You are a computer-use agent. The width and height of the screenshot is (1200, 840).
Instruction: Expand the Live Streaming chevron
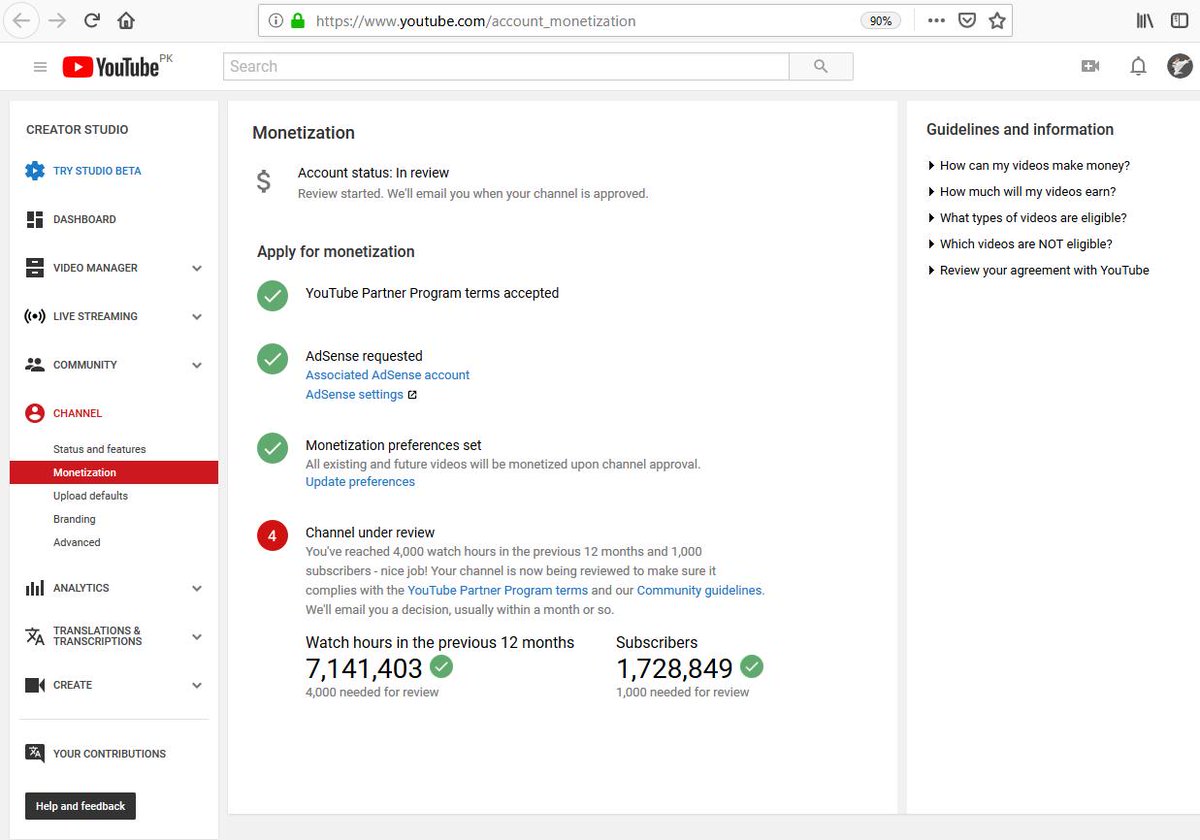pyautogui.click(x=197, y=316)
